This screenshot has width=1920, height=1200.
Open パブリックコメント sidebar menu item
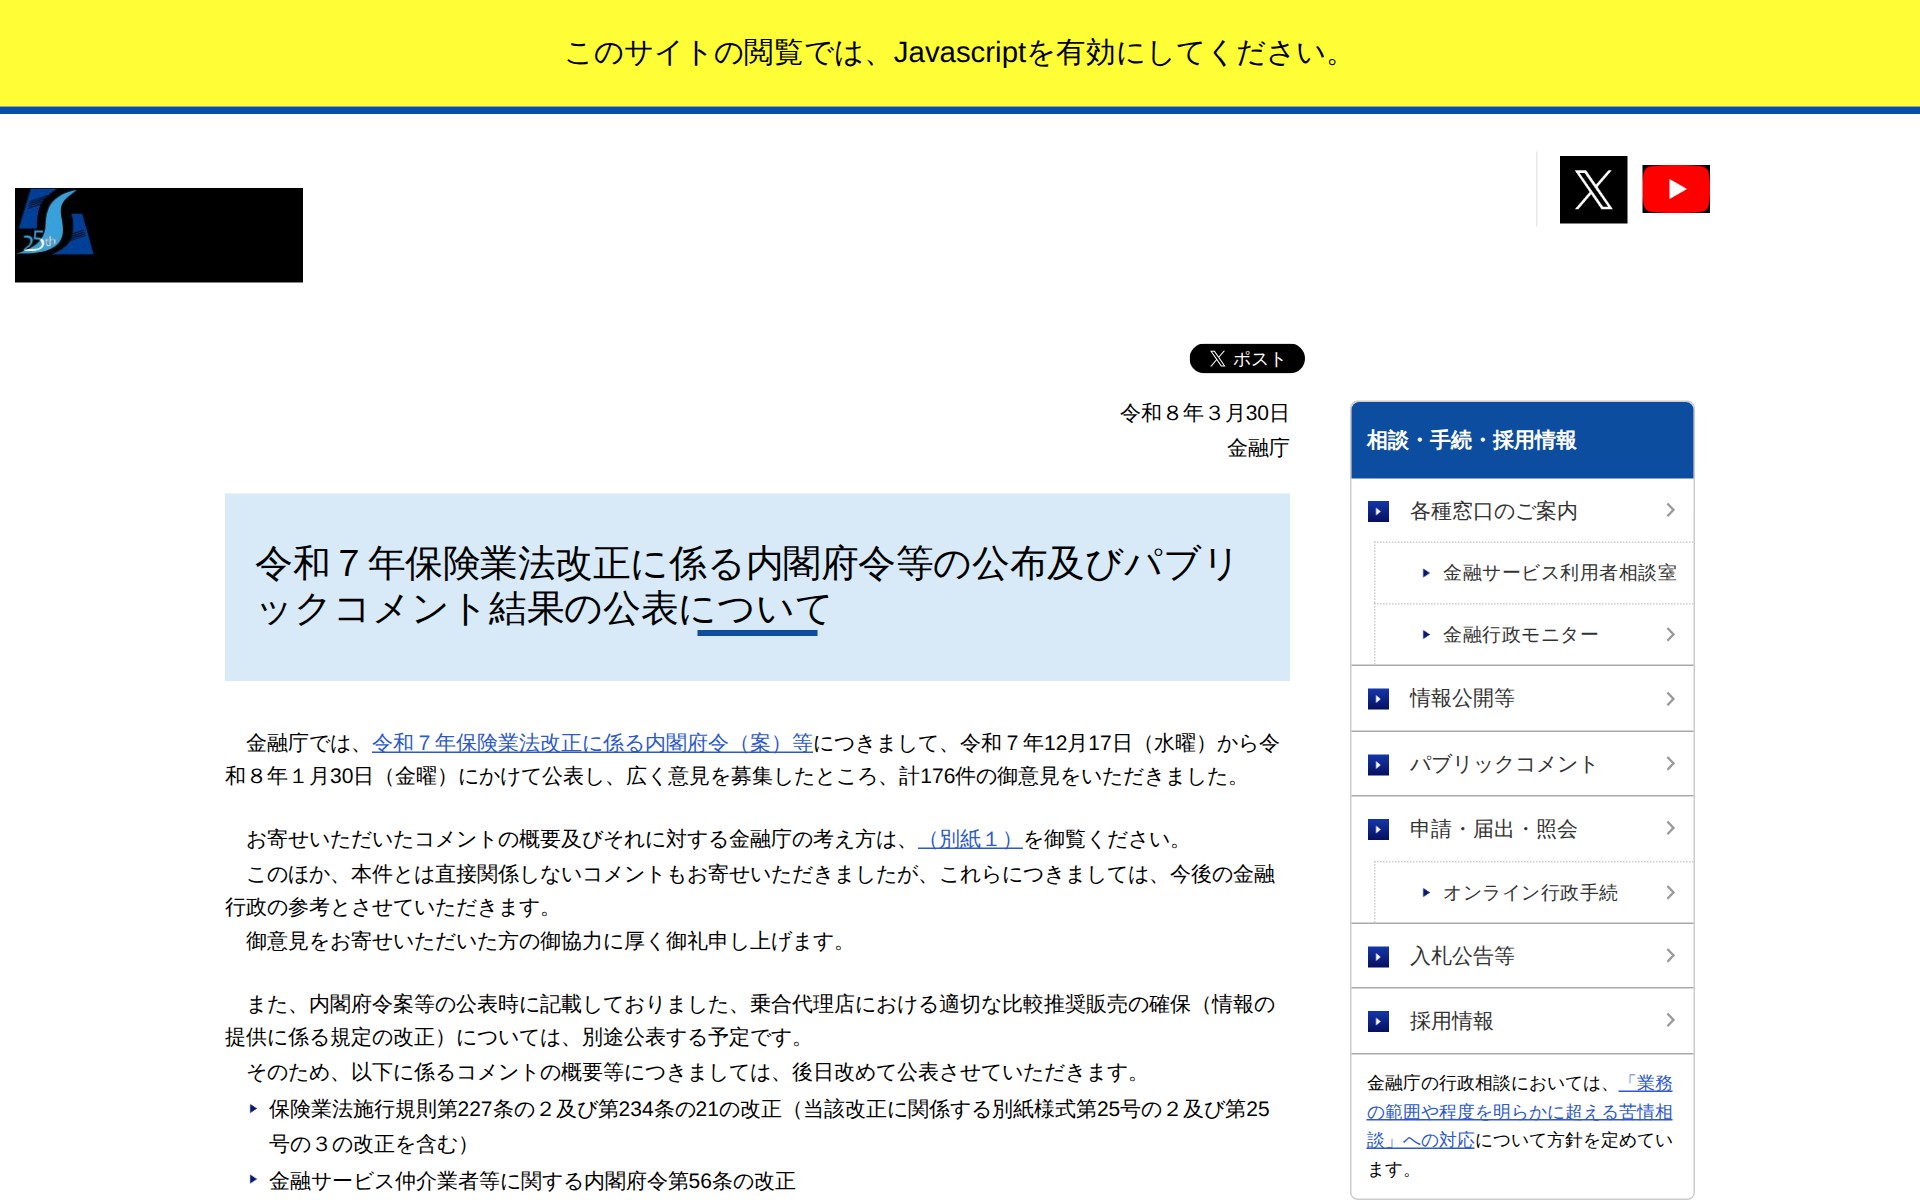(x=1502, y=765)
